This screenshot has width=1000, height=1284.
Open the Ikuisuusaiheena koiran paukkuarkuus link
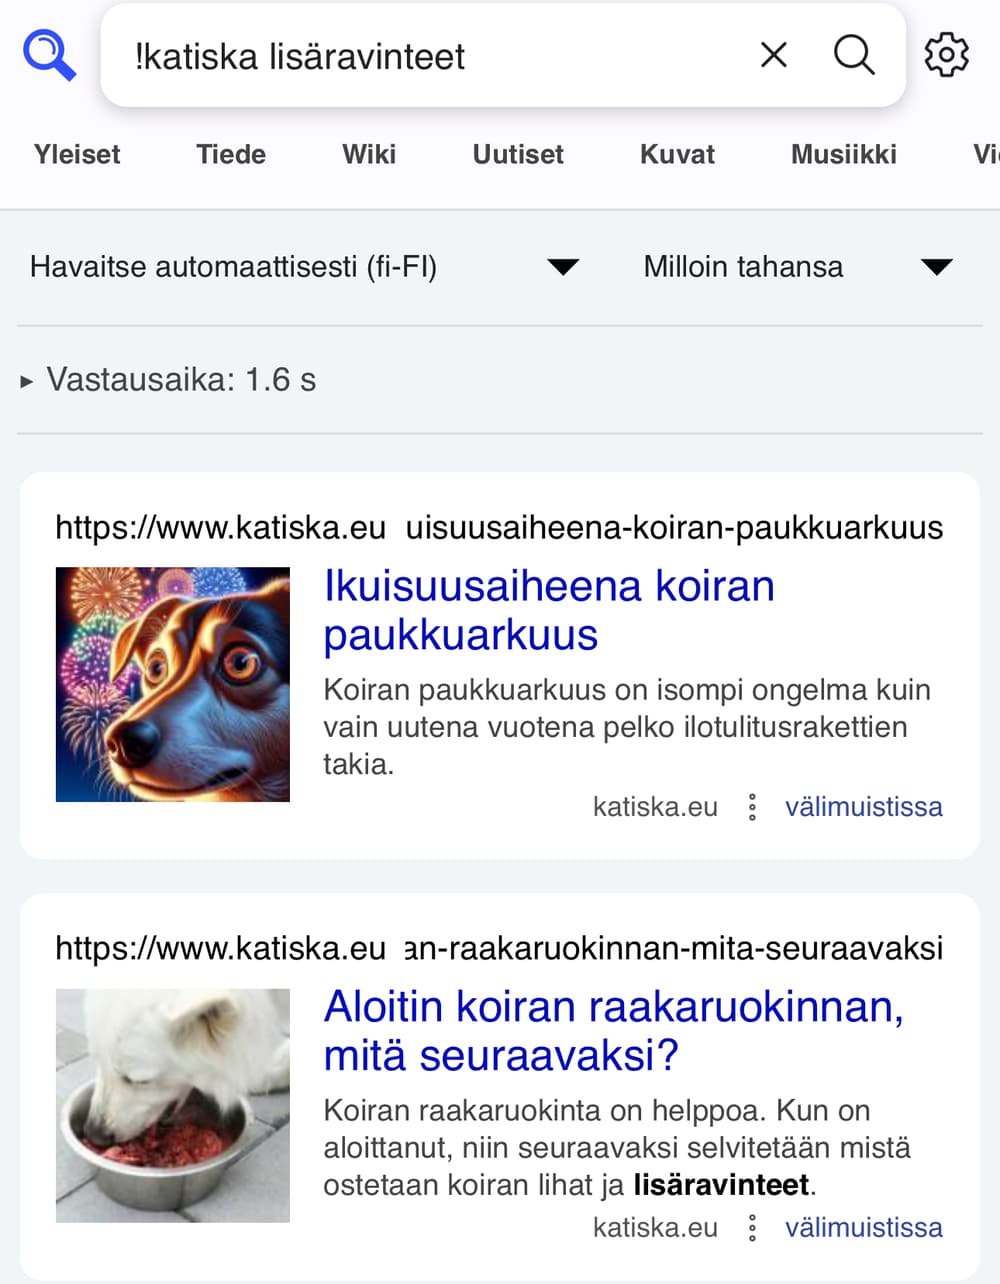pos(549,610)
